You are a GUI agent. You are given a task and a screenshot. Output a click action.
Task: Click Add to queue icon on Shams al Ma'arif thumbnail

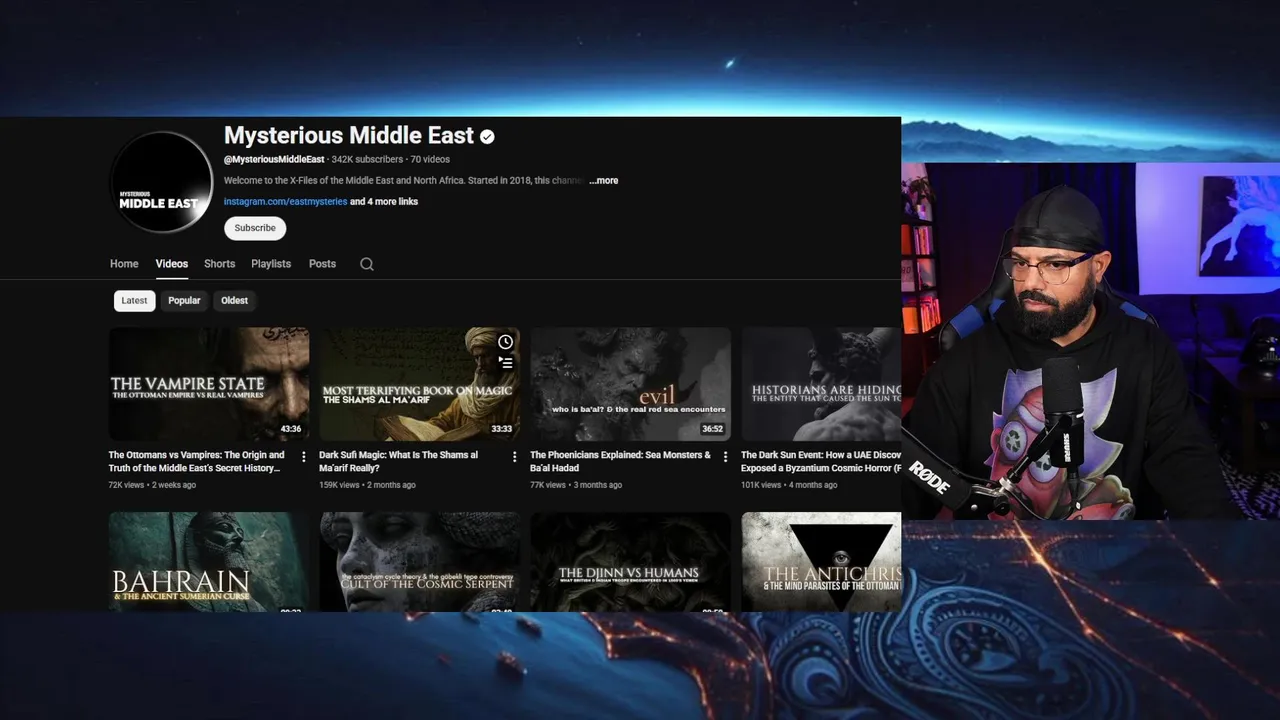(505, 362)
